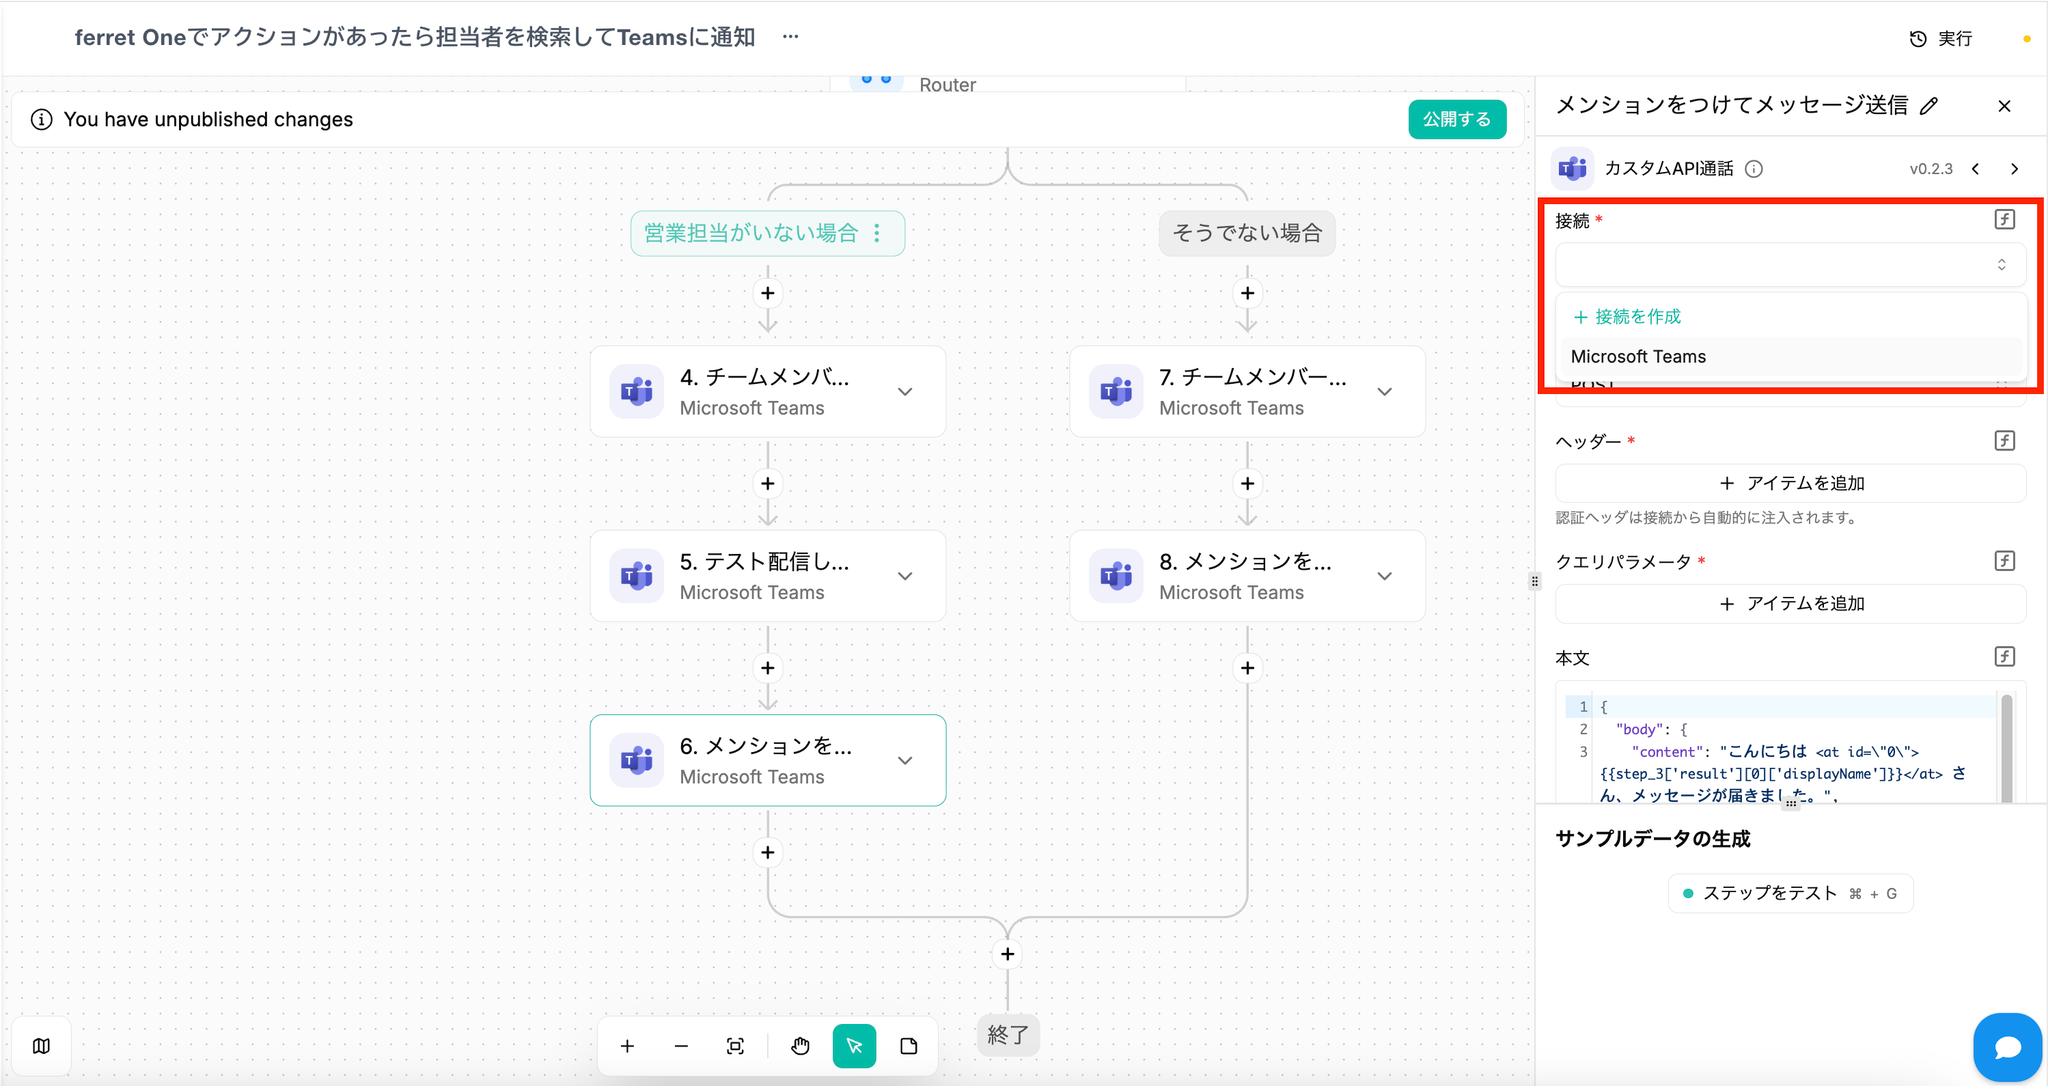Select the pointer selection tool
2048x1086 pixels.
coord(854,1046)
